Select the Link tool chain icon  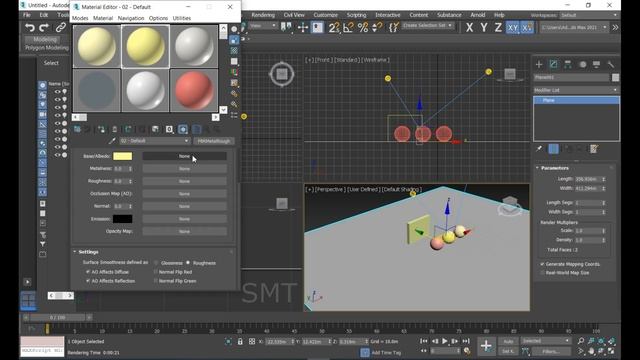[x=61, y=27]
